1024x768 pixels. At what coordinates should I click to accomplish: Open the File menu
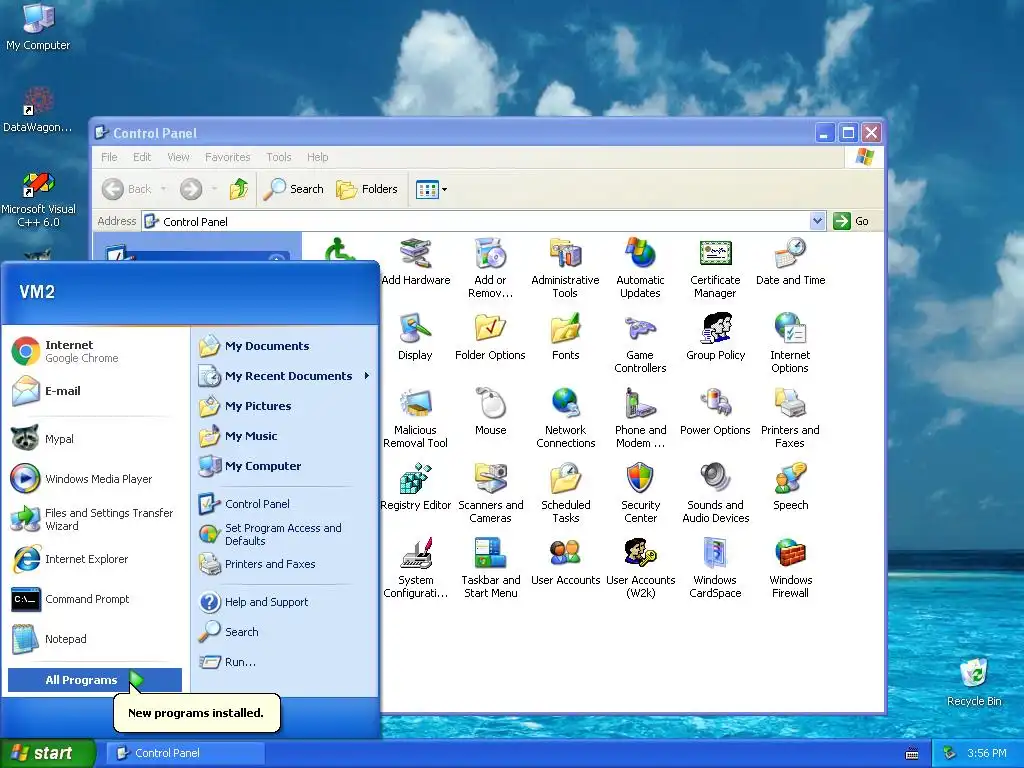click(x=109, y=157)
